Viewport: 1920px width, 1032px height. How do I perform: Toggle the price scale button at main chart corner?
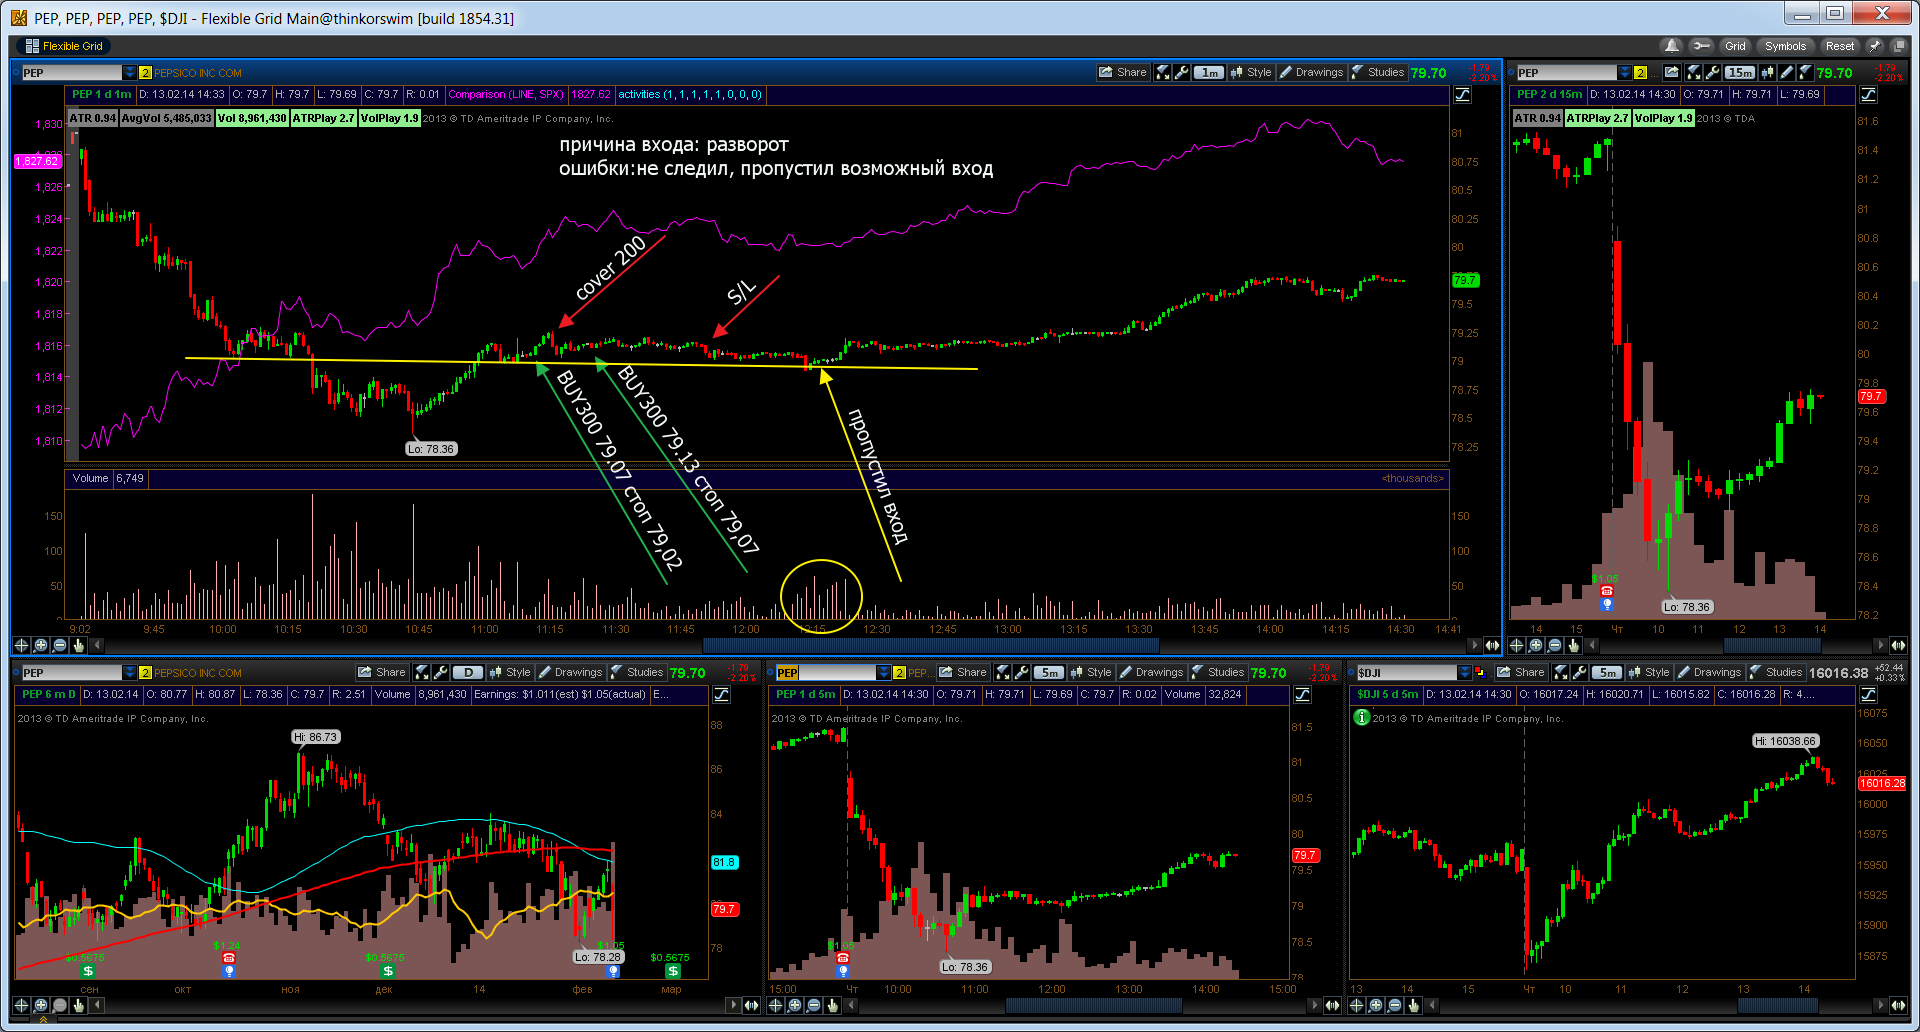1462,94
